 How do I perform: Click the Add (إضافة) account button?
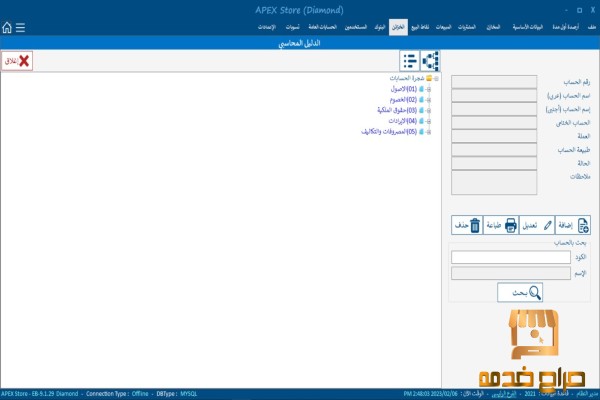[x=575, y=225]
